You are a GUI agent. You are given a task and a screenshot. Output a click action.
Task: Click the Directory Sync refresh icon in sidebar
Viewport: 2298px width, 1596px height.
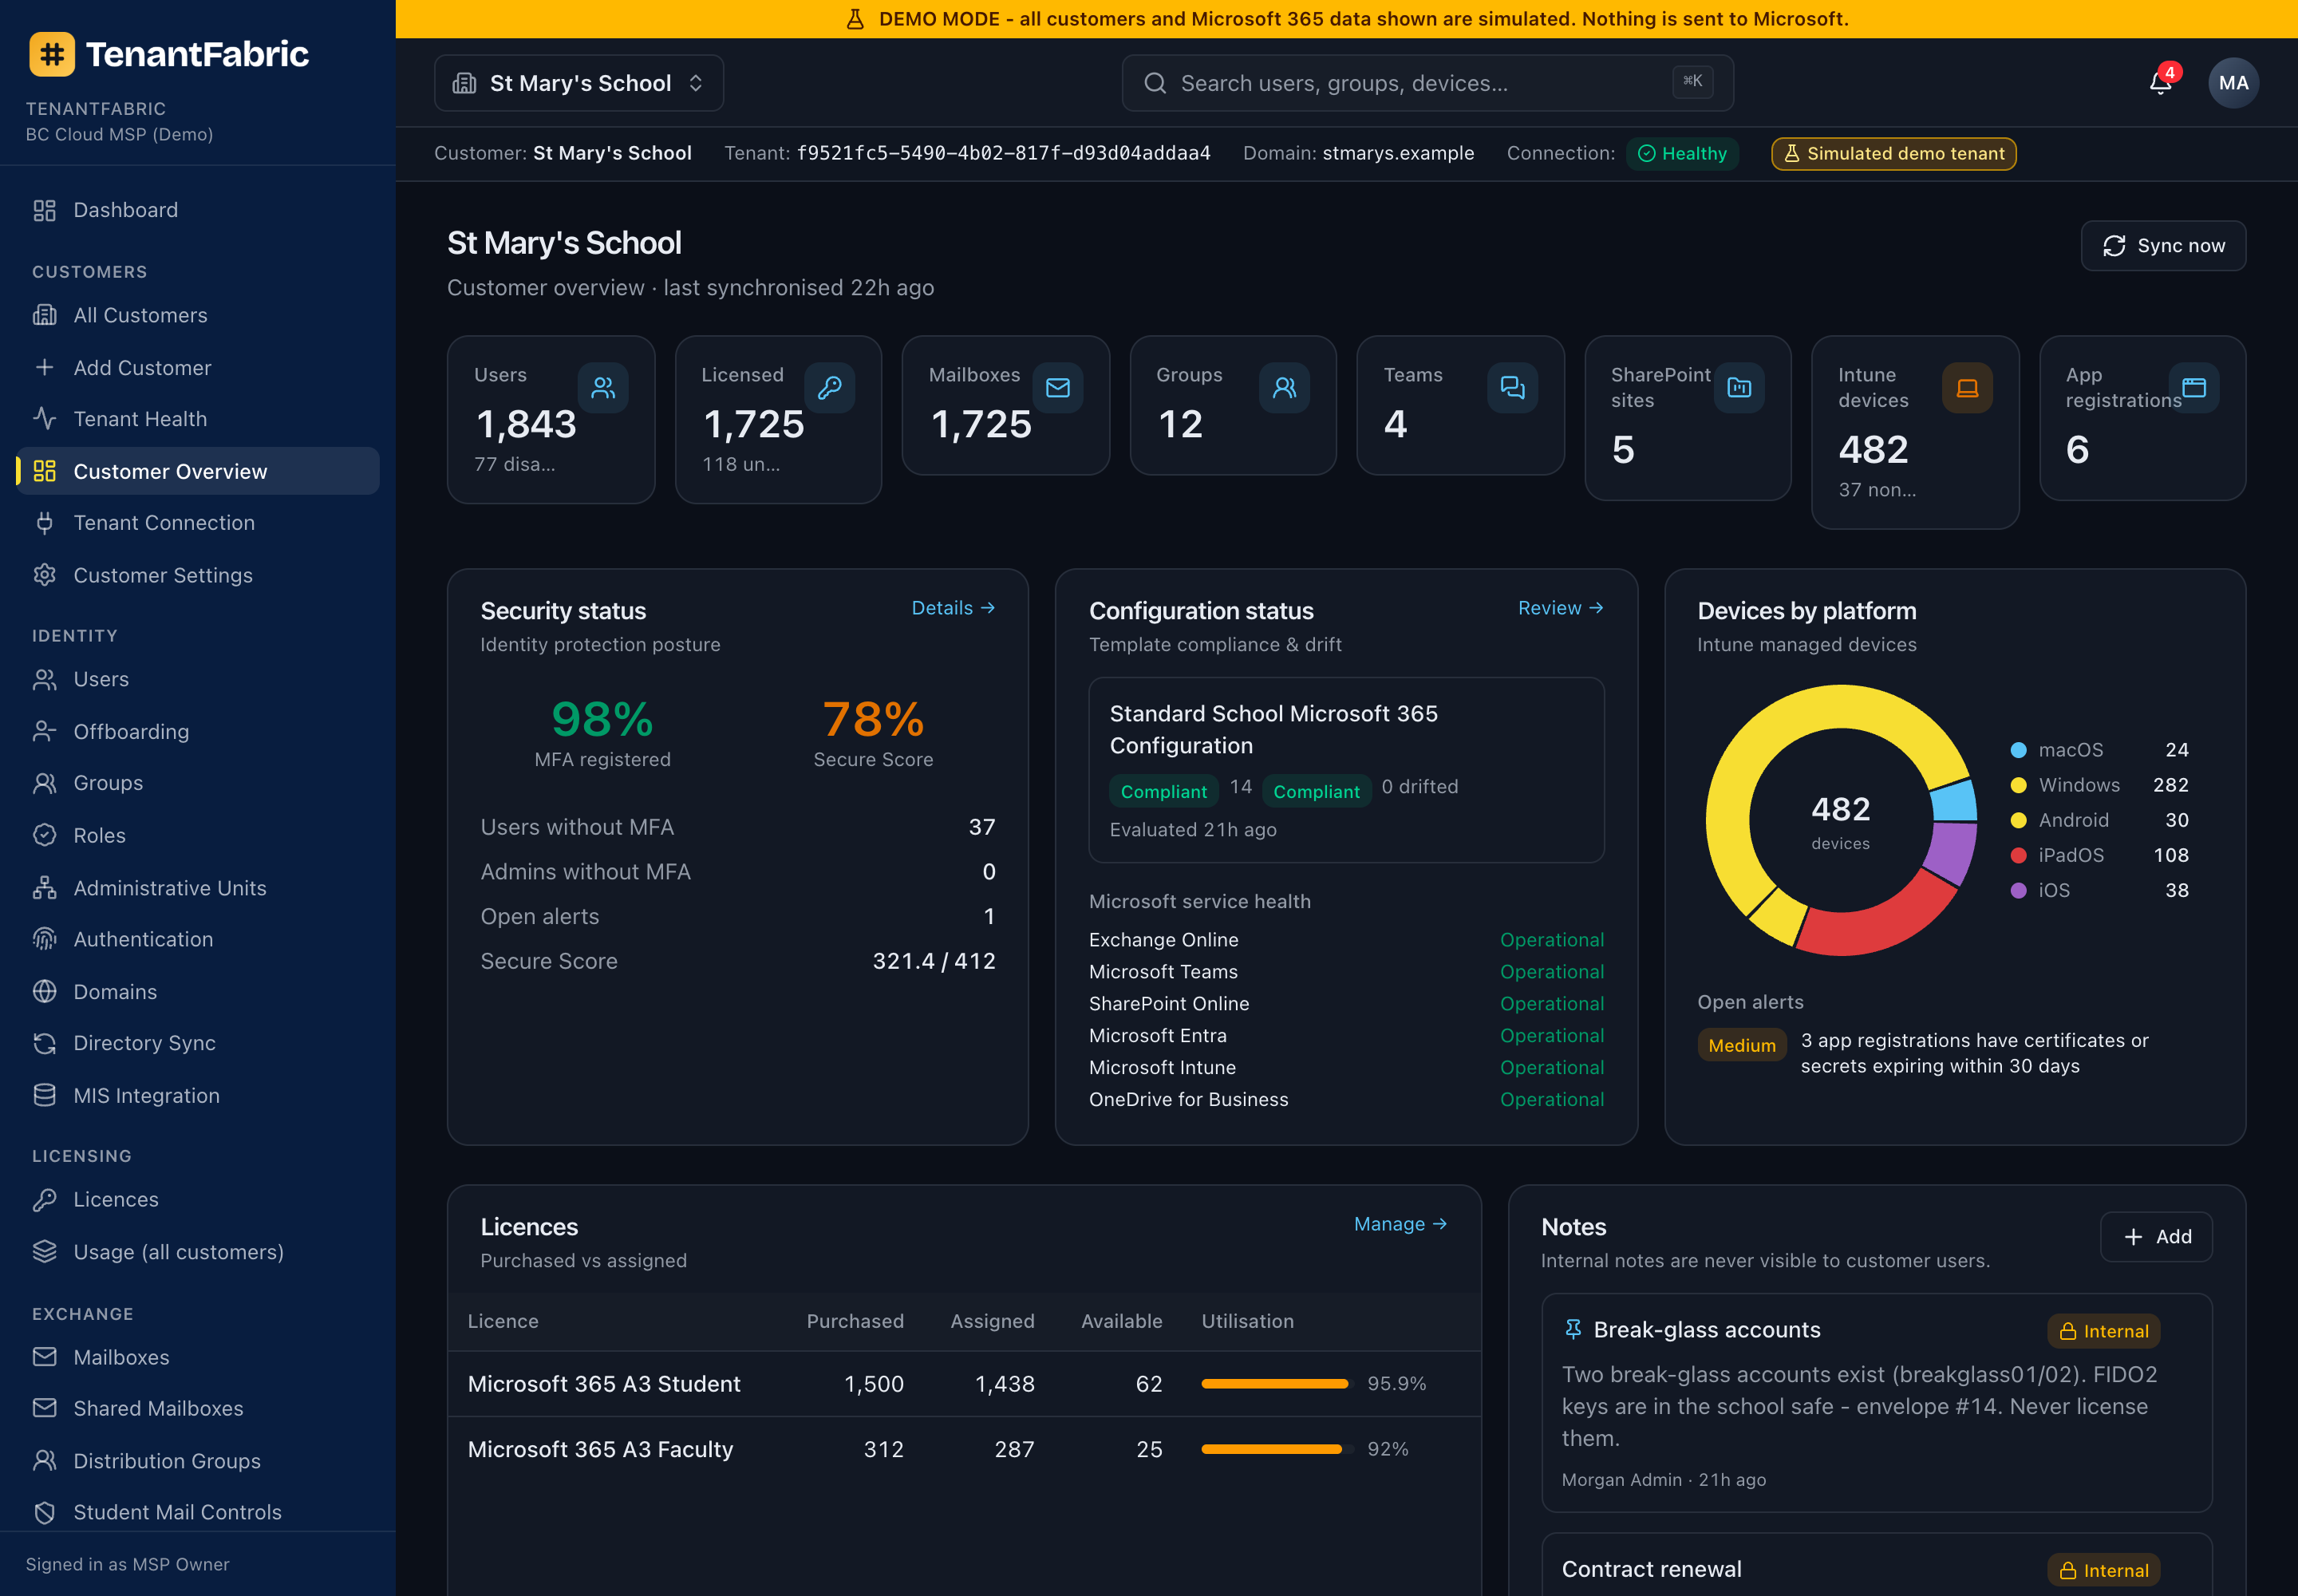coord(45,1043)
